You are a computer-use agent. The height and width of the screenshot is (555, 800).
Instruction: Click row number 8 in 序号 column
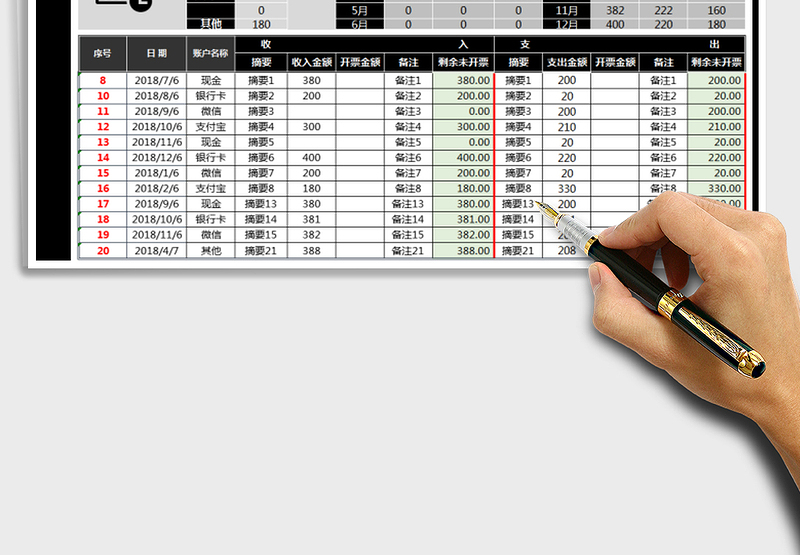point(102,80)
